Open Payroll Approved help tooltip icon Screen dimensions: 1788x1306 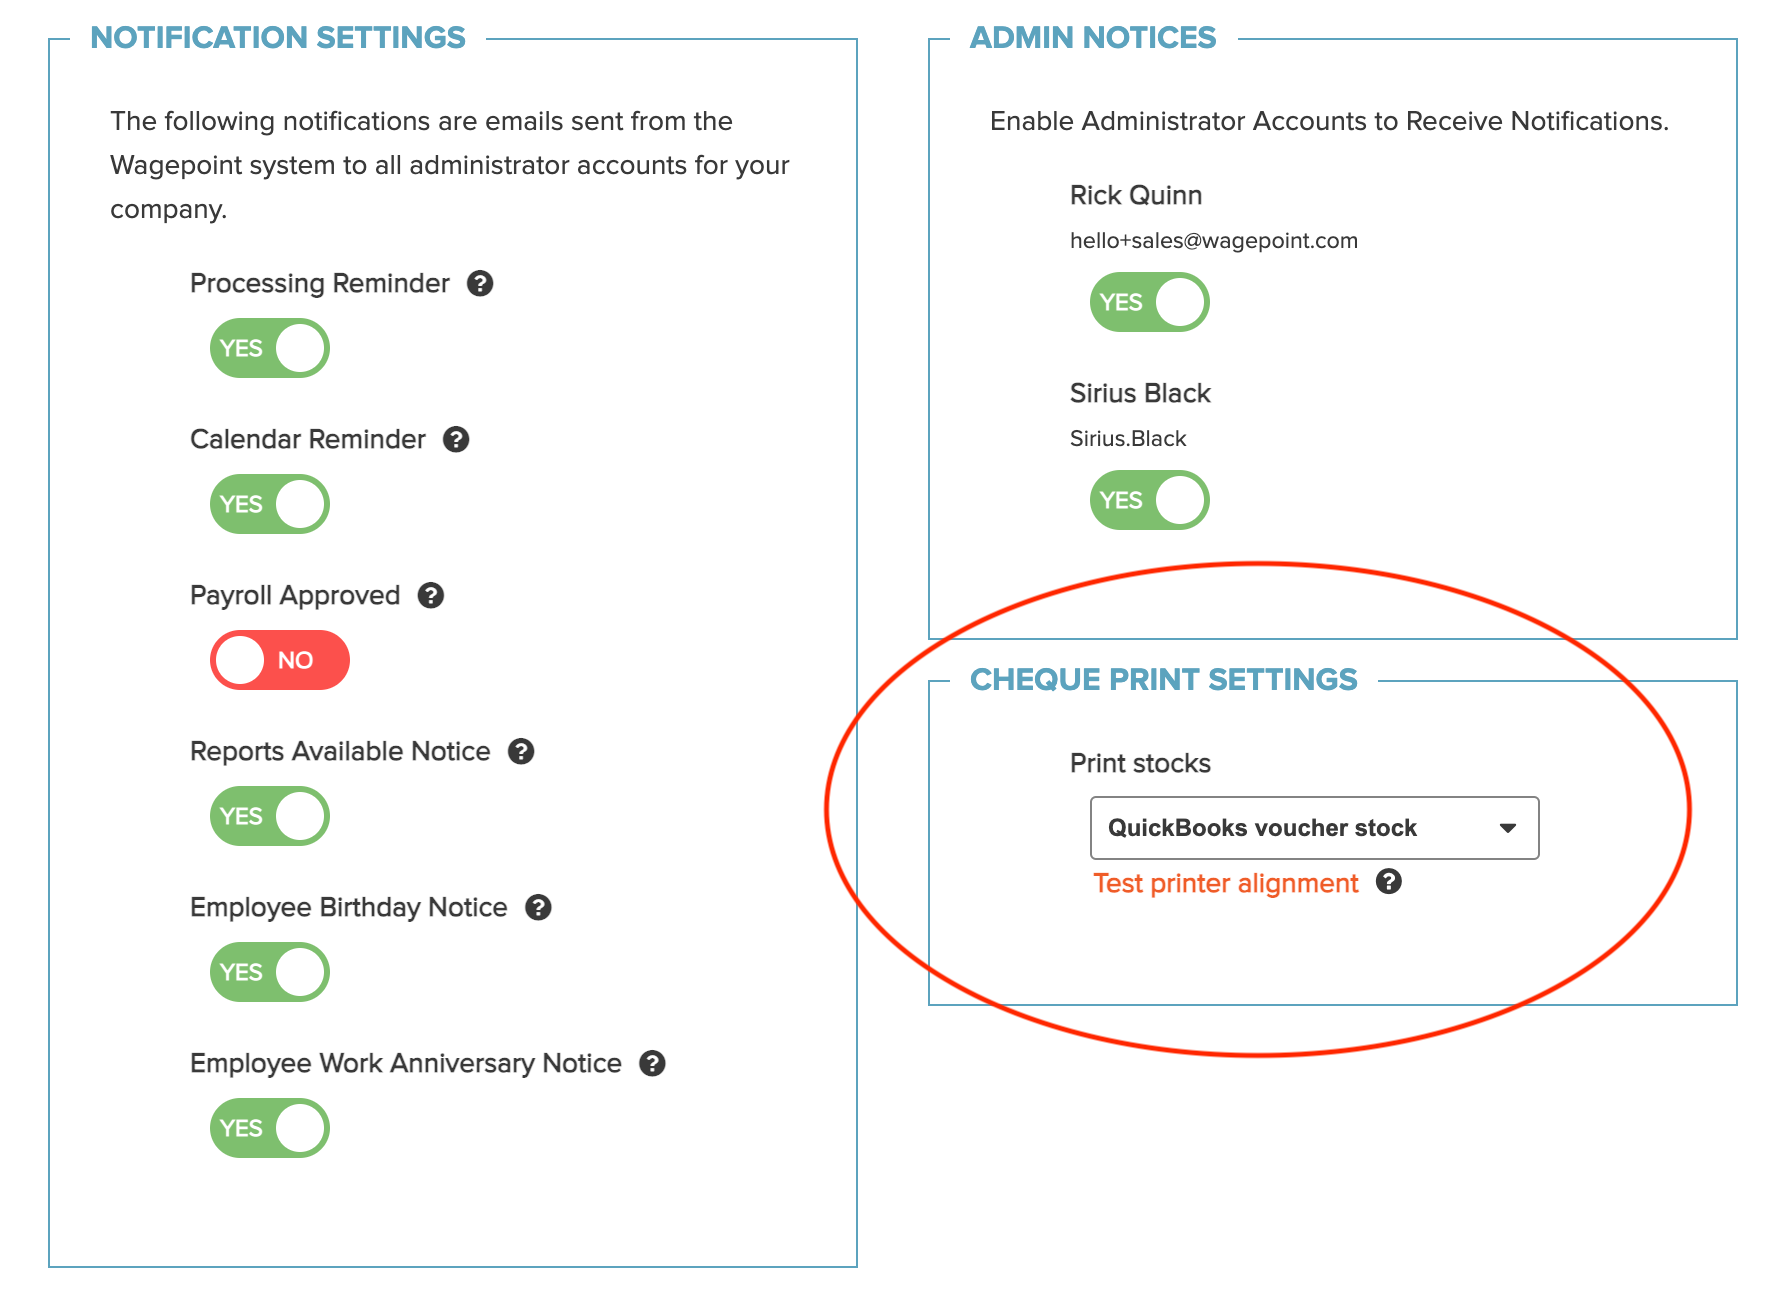(431, 596)
